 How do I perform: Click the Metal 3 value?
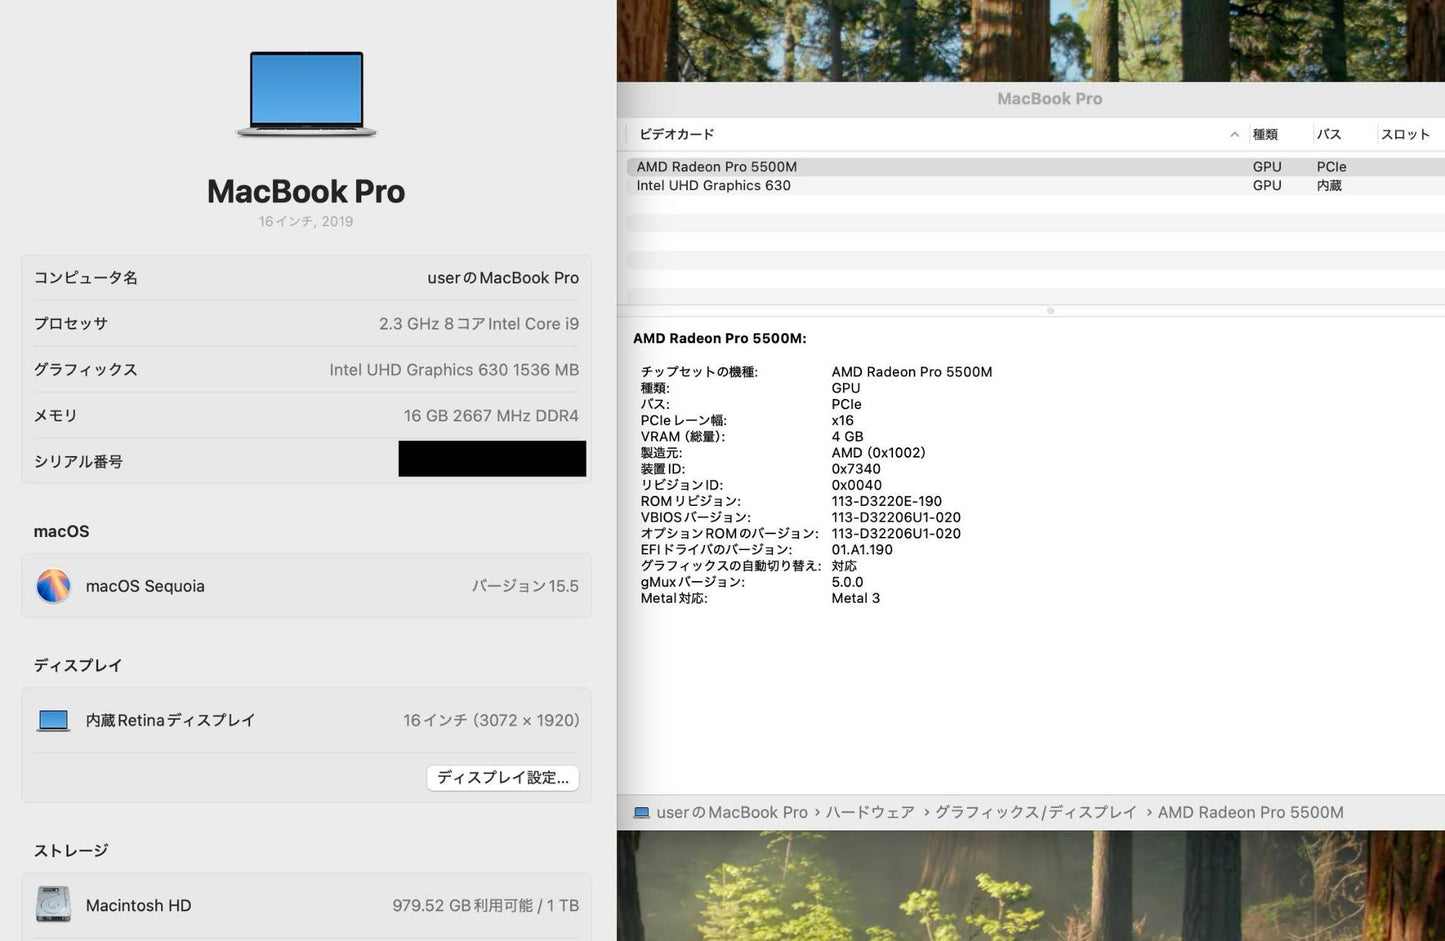(855, 598)
